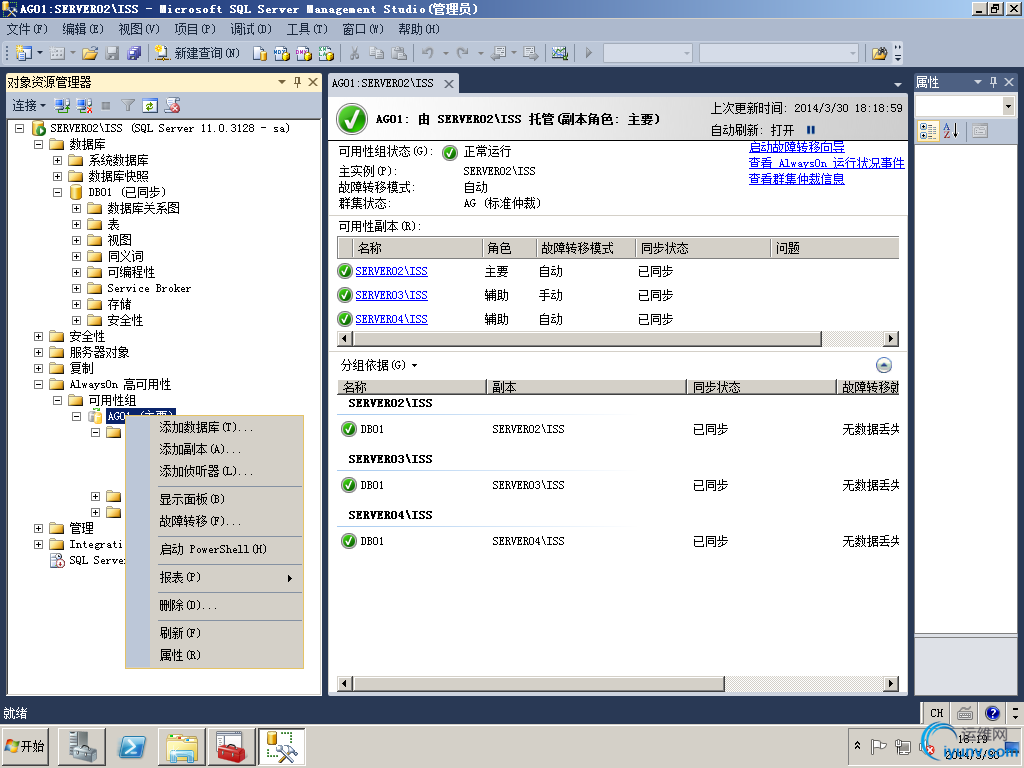Click the Filter funnel icon in Object Explorer
Screen dimensions: 1024x768
128,105
